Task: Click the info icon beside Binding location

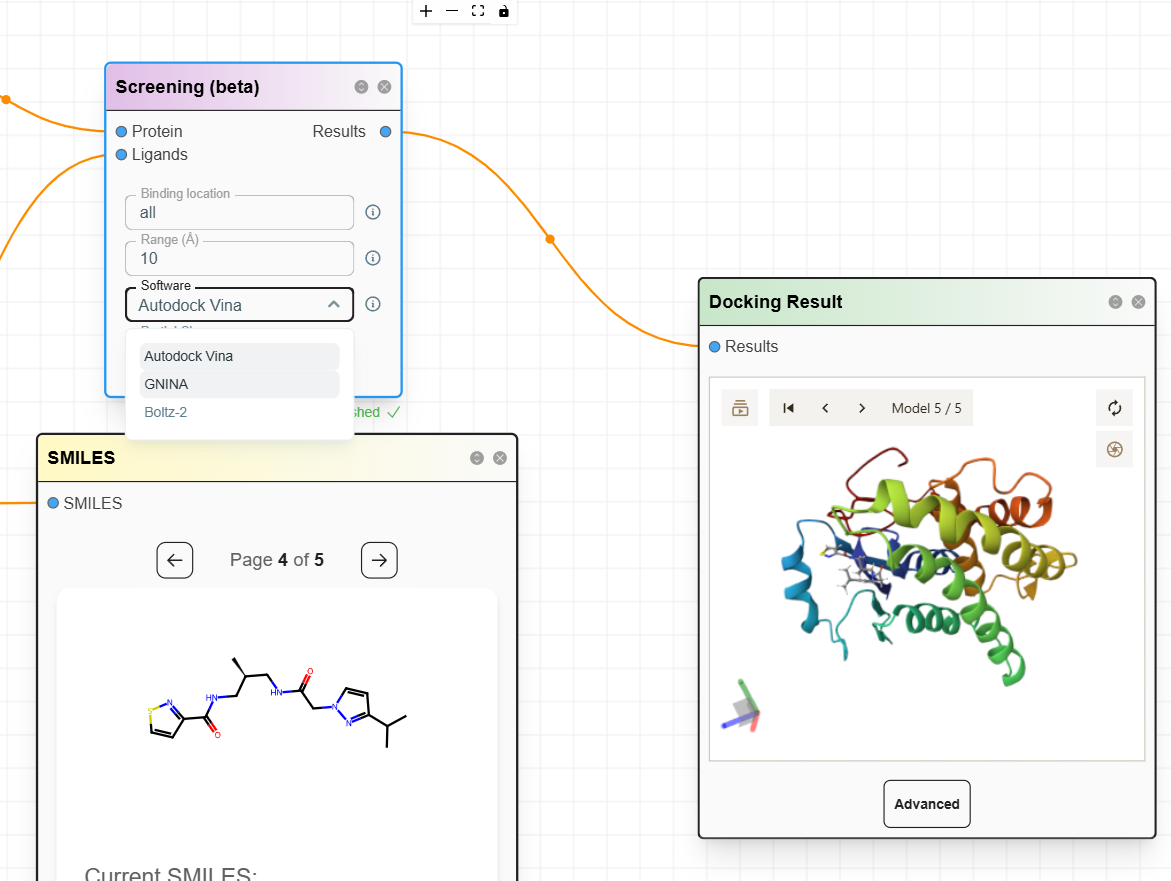Action: (373, 212)
